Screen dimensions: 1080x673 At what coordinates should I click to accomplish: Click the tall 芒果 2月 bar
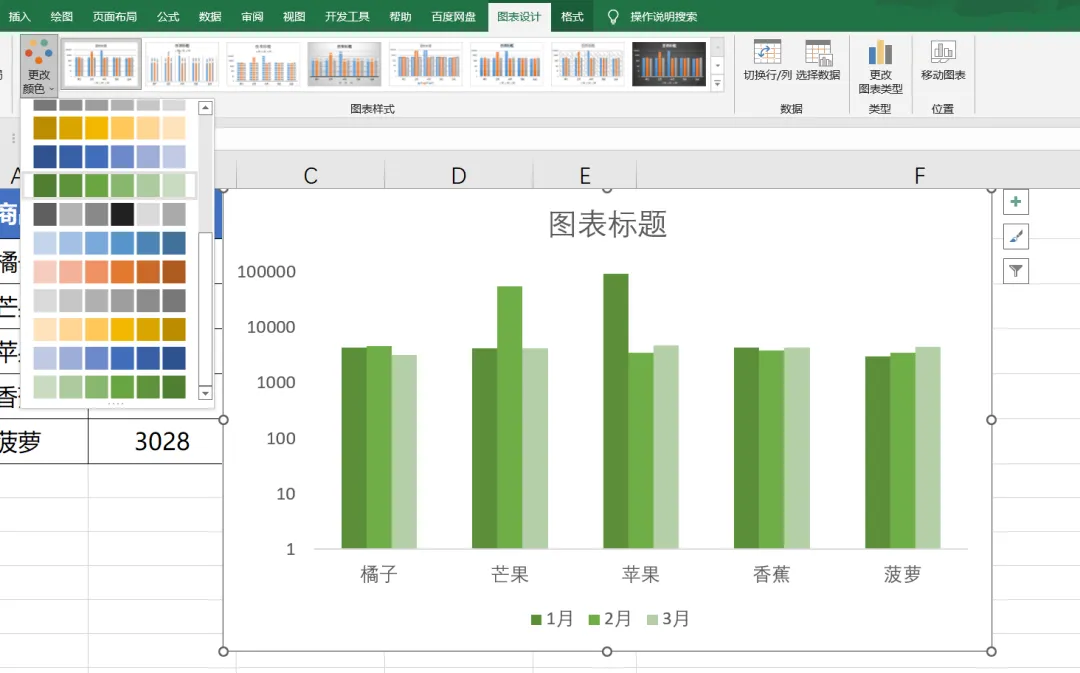(510, 417)
